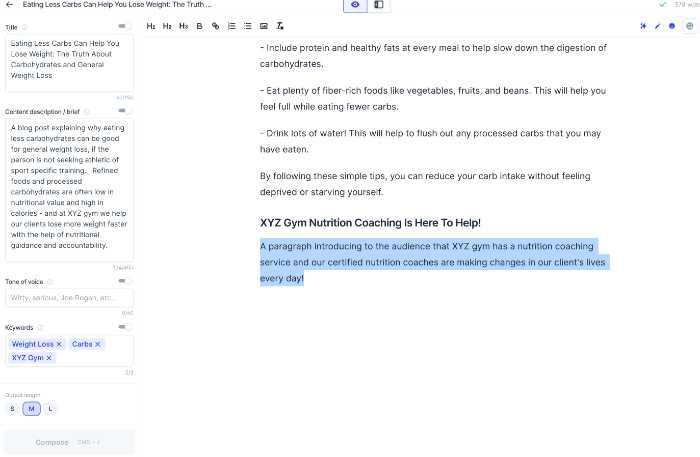Toggle the Keywords switch

(124, 327)
